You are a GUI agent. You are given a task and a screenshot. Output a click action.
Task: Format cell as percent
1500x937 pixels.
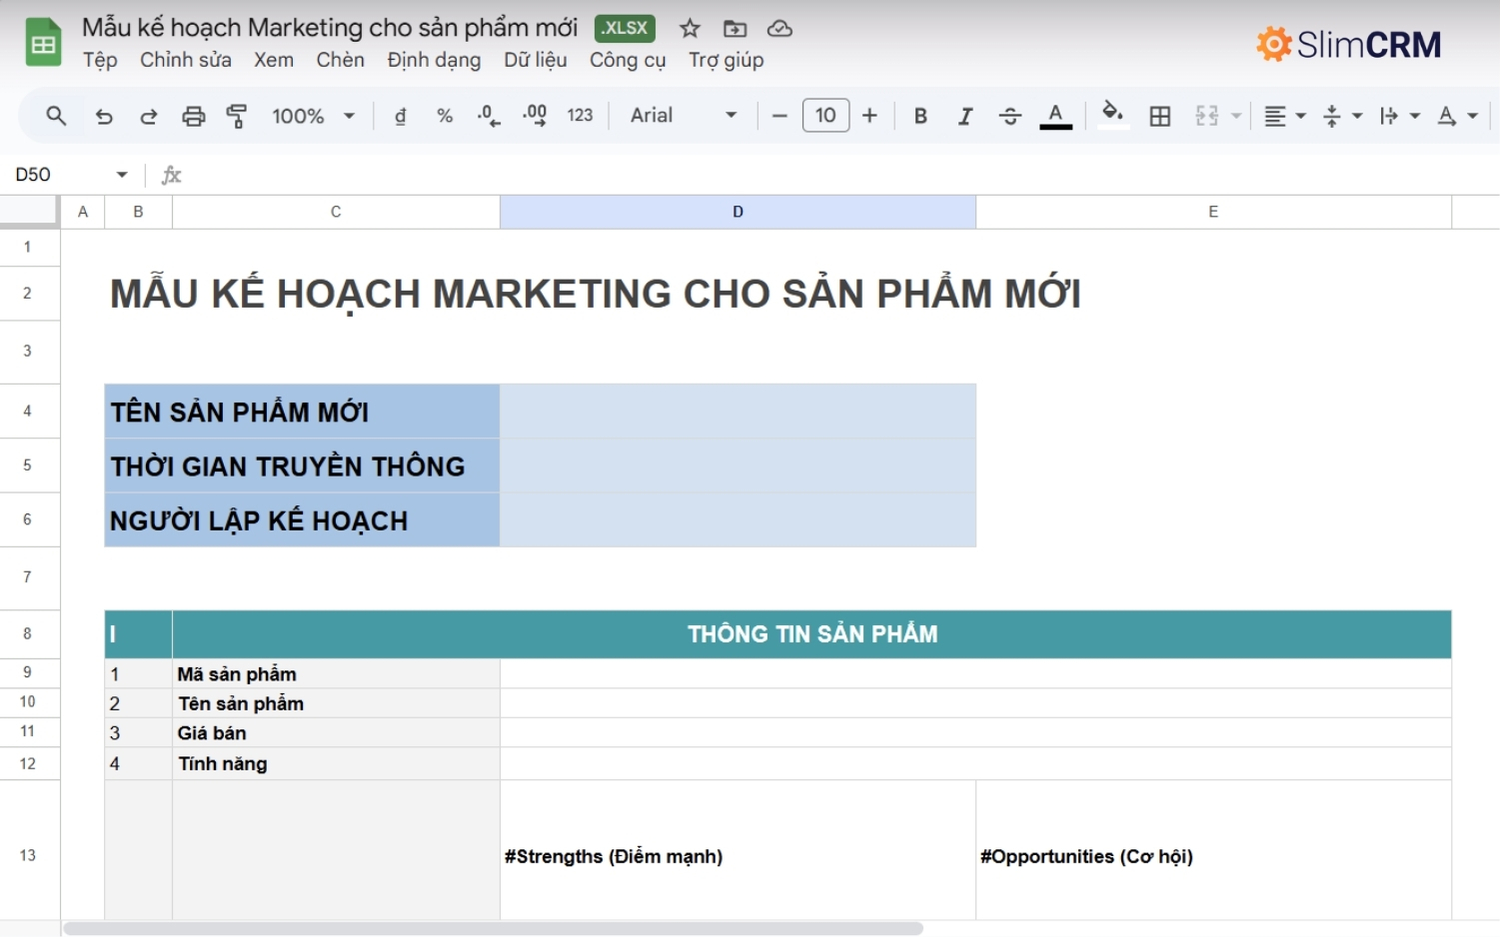pyautogui.click(x=445, y=116)
